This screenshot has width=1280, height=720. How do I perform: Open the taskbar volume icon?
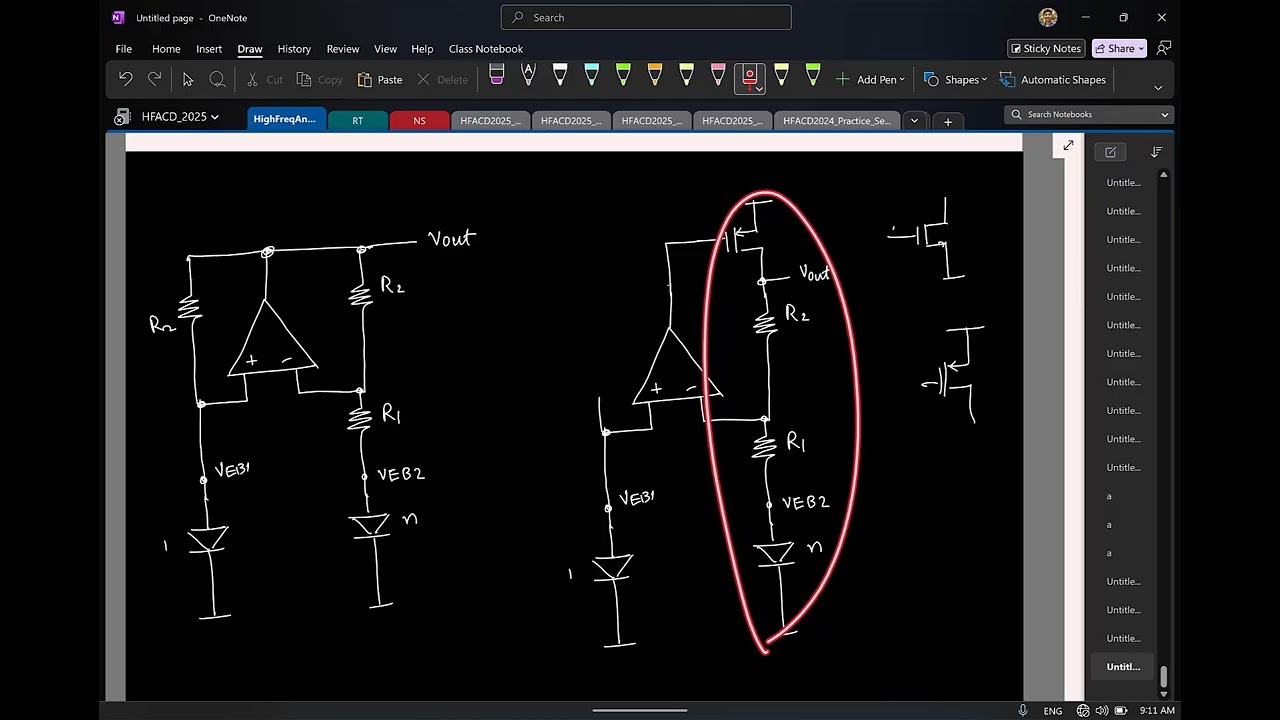click(x=1101, y=711)
